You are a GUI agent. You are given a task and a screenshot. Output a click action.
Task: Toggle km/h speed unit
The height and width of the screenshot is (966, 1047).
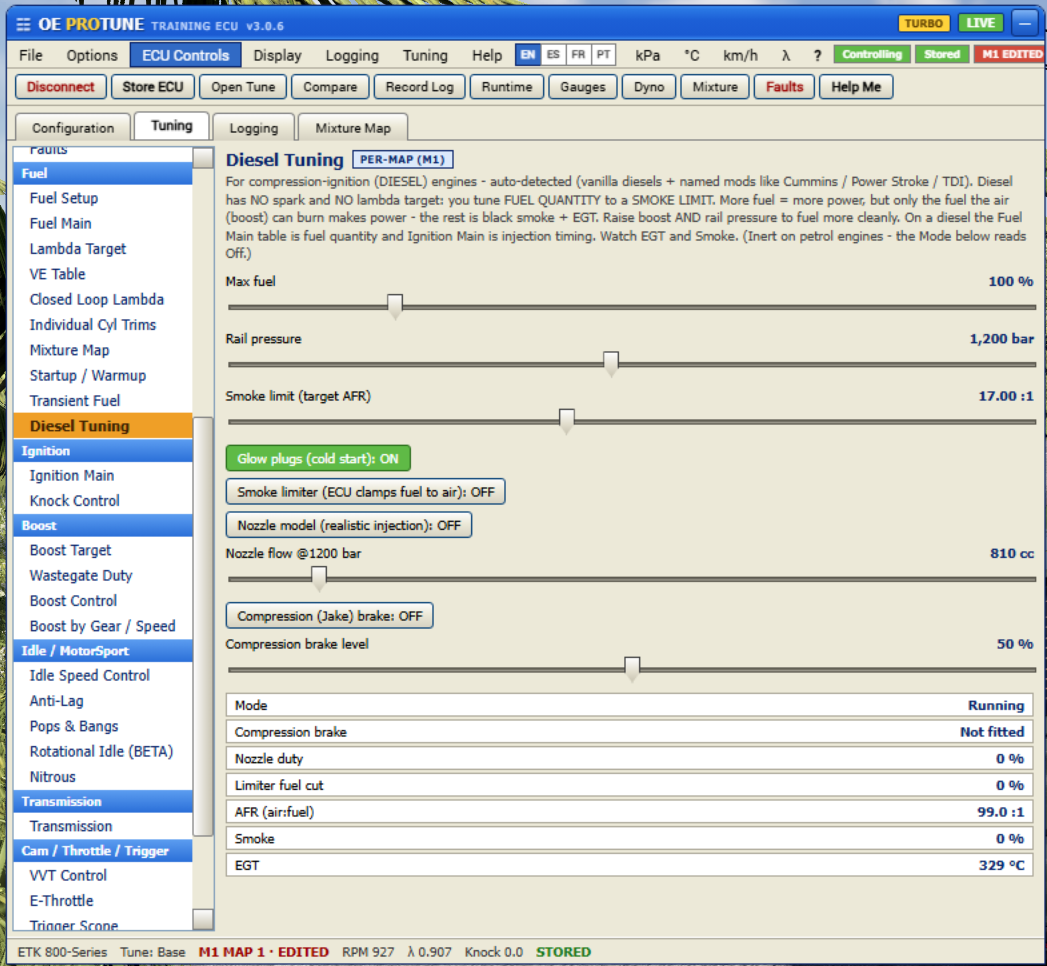[x=741, y=55]
